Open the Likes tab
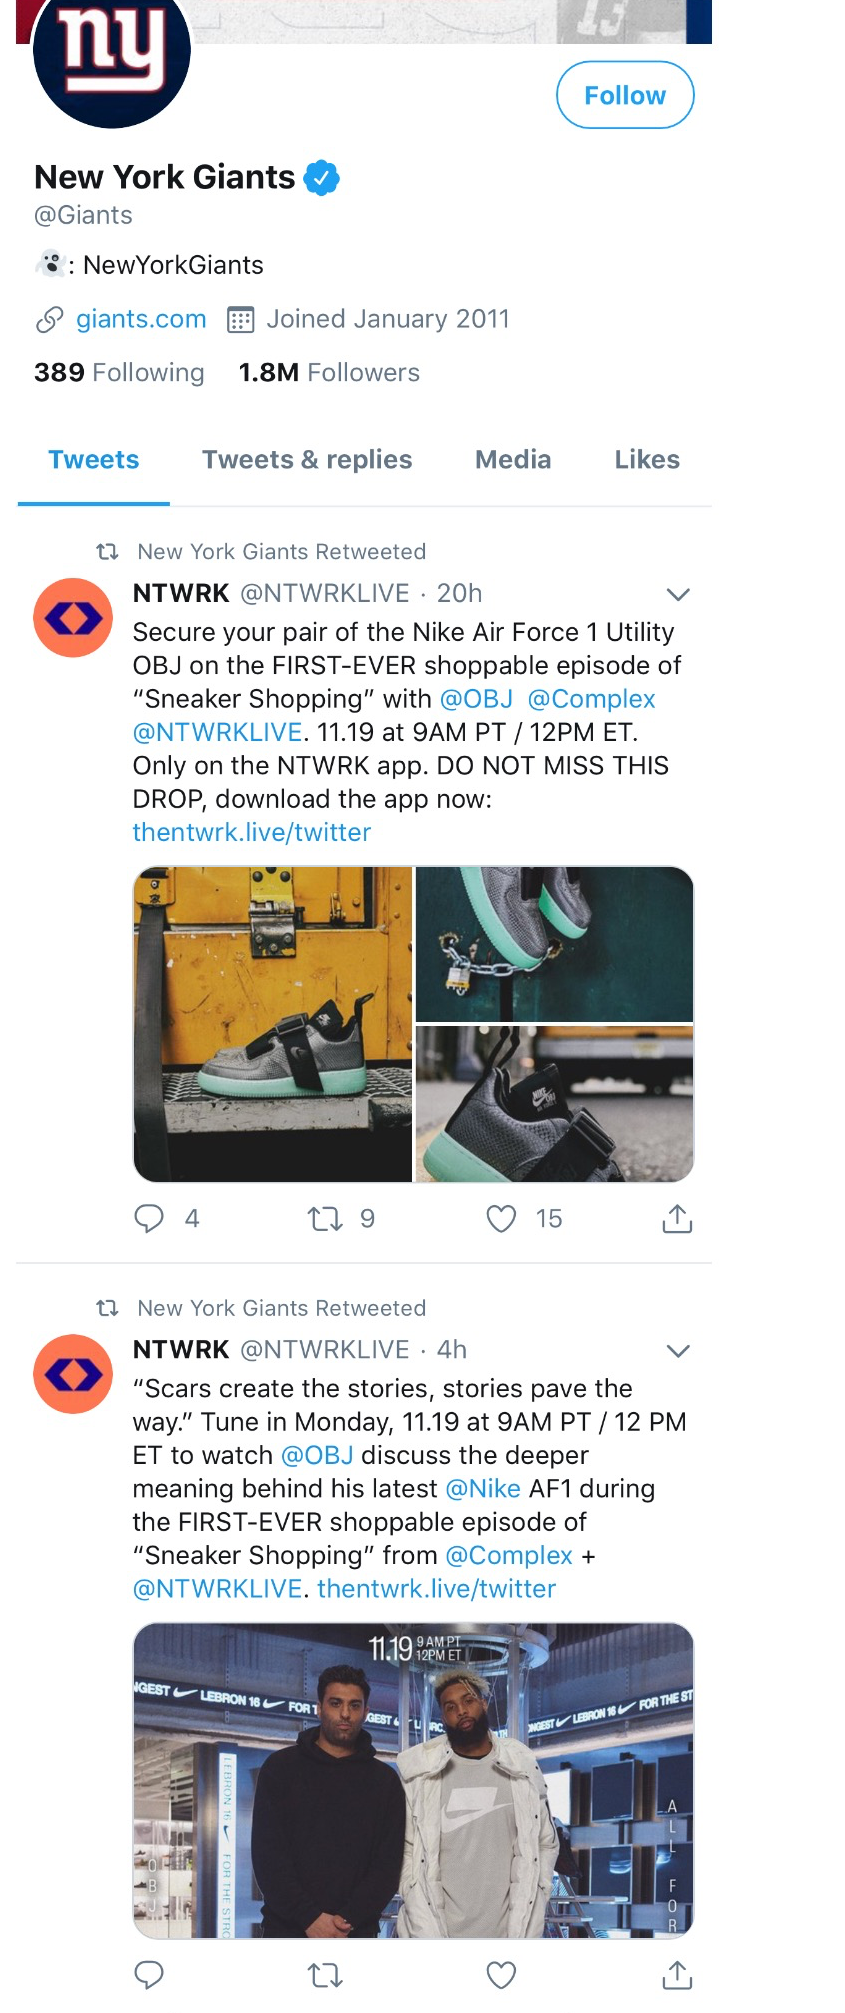 pos(647,460)
